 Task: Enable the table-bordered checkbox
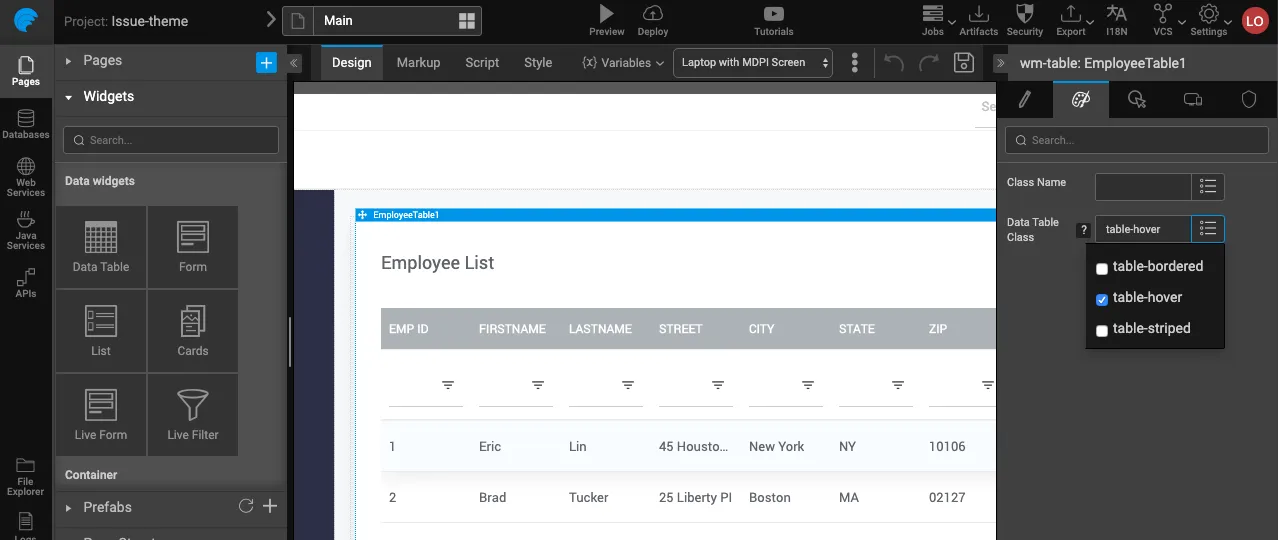(x=1102, y=268)
